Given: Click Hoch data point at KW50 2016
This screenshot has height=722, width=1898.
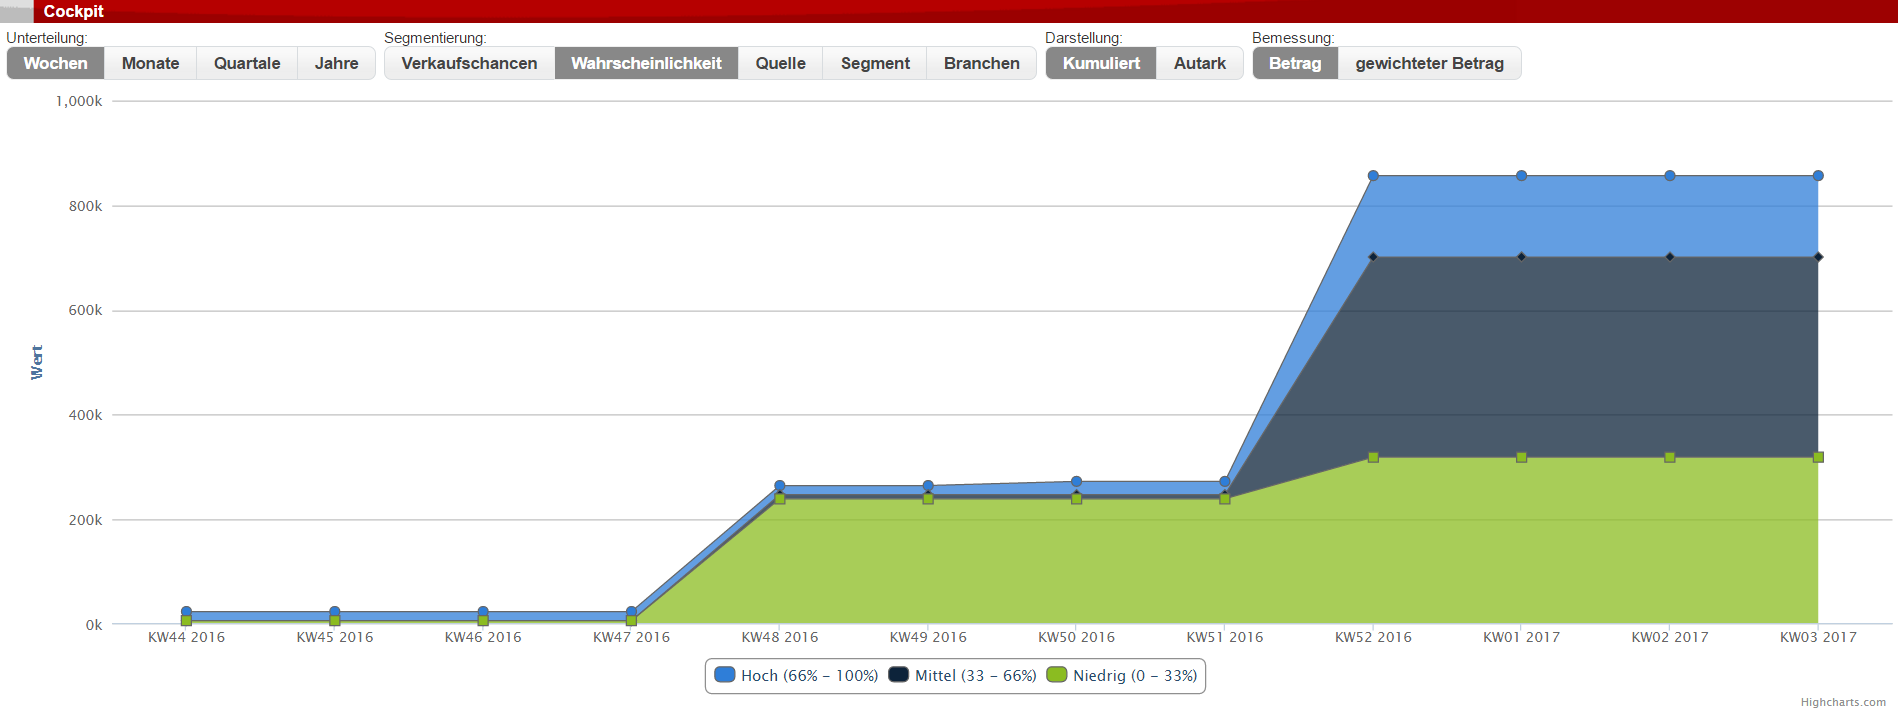Looking at the screenshot, I should (1076, 482).
